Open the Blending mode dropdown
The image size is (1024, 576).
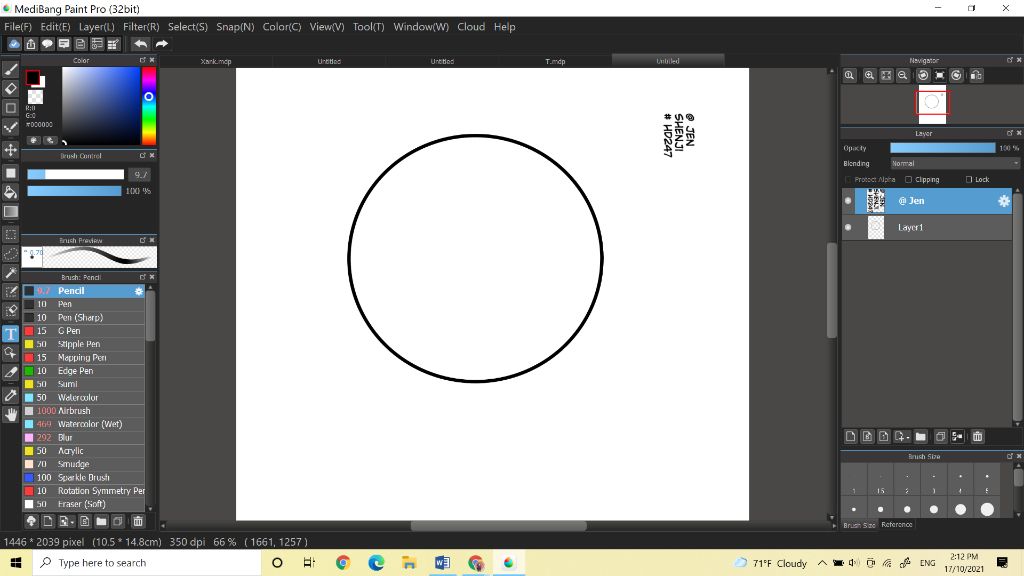(x=955, y=163)
